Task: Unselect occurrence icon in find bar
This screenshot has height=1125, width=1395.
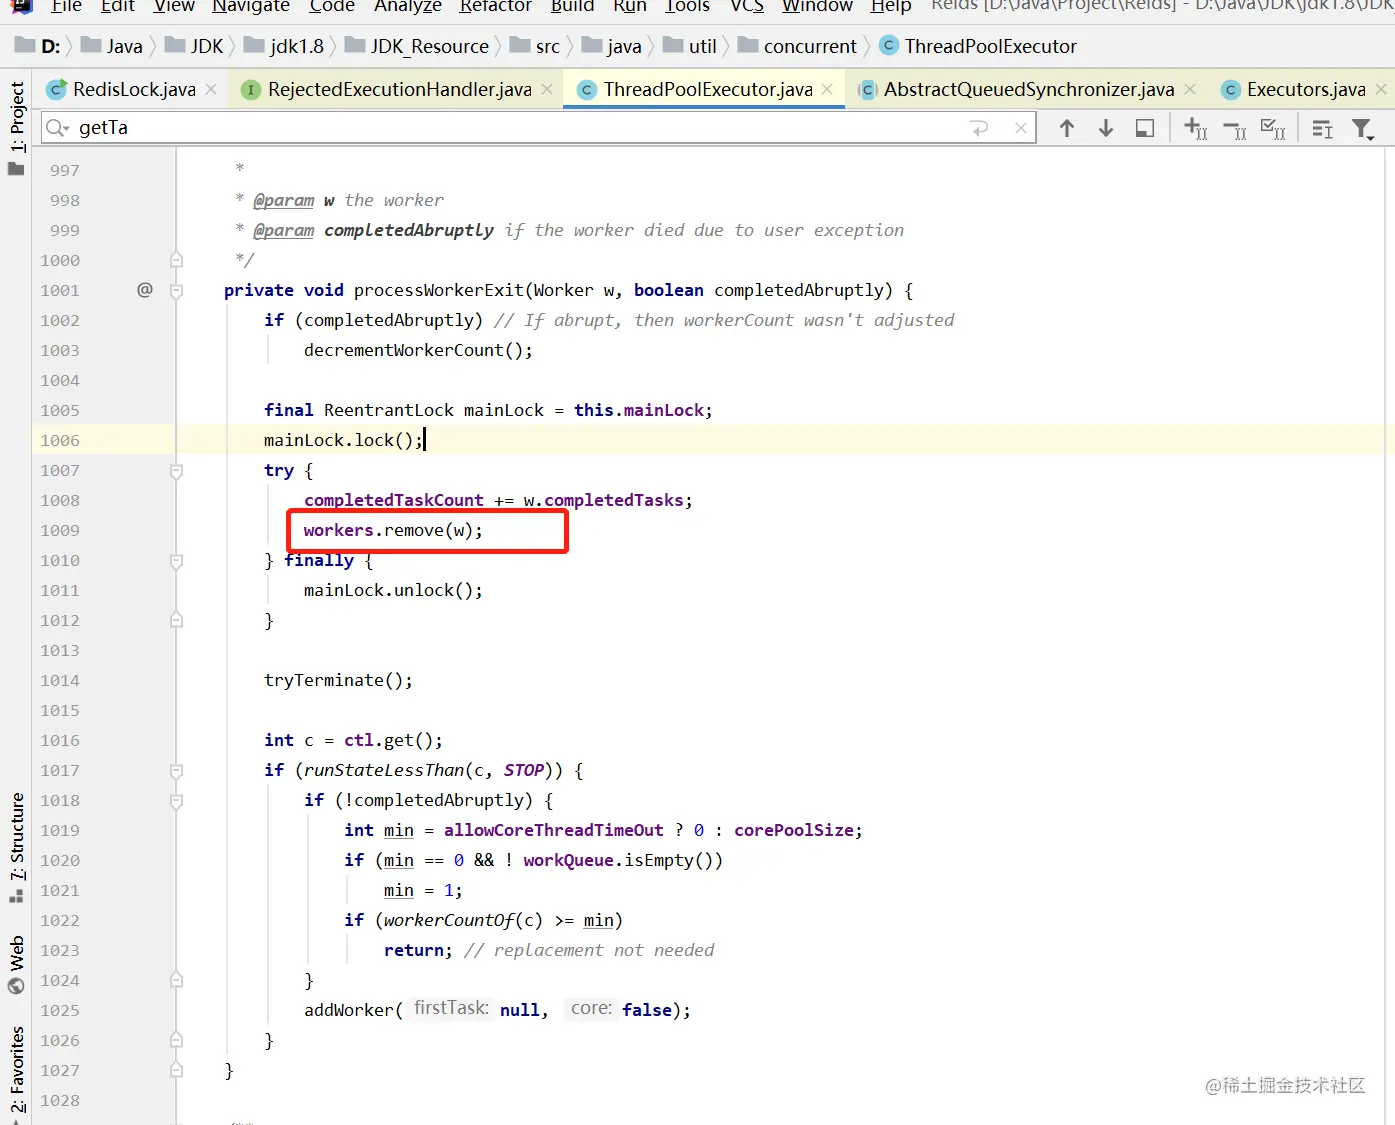Action: pyautogui.click(x=1235, y=128)
